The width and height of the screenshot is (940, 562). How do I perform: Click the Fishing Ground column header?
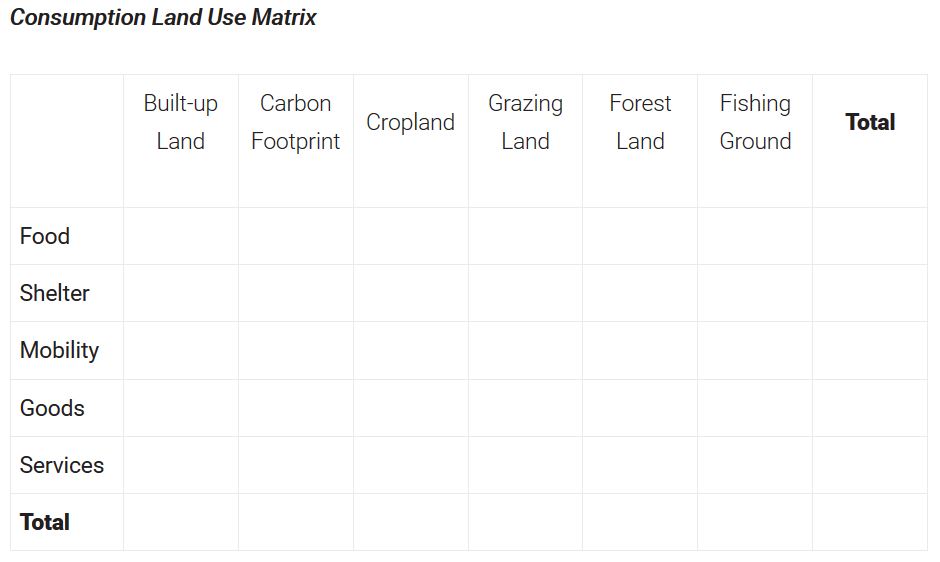pyautogui.click(x=755, y=122)
